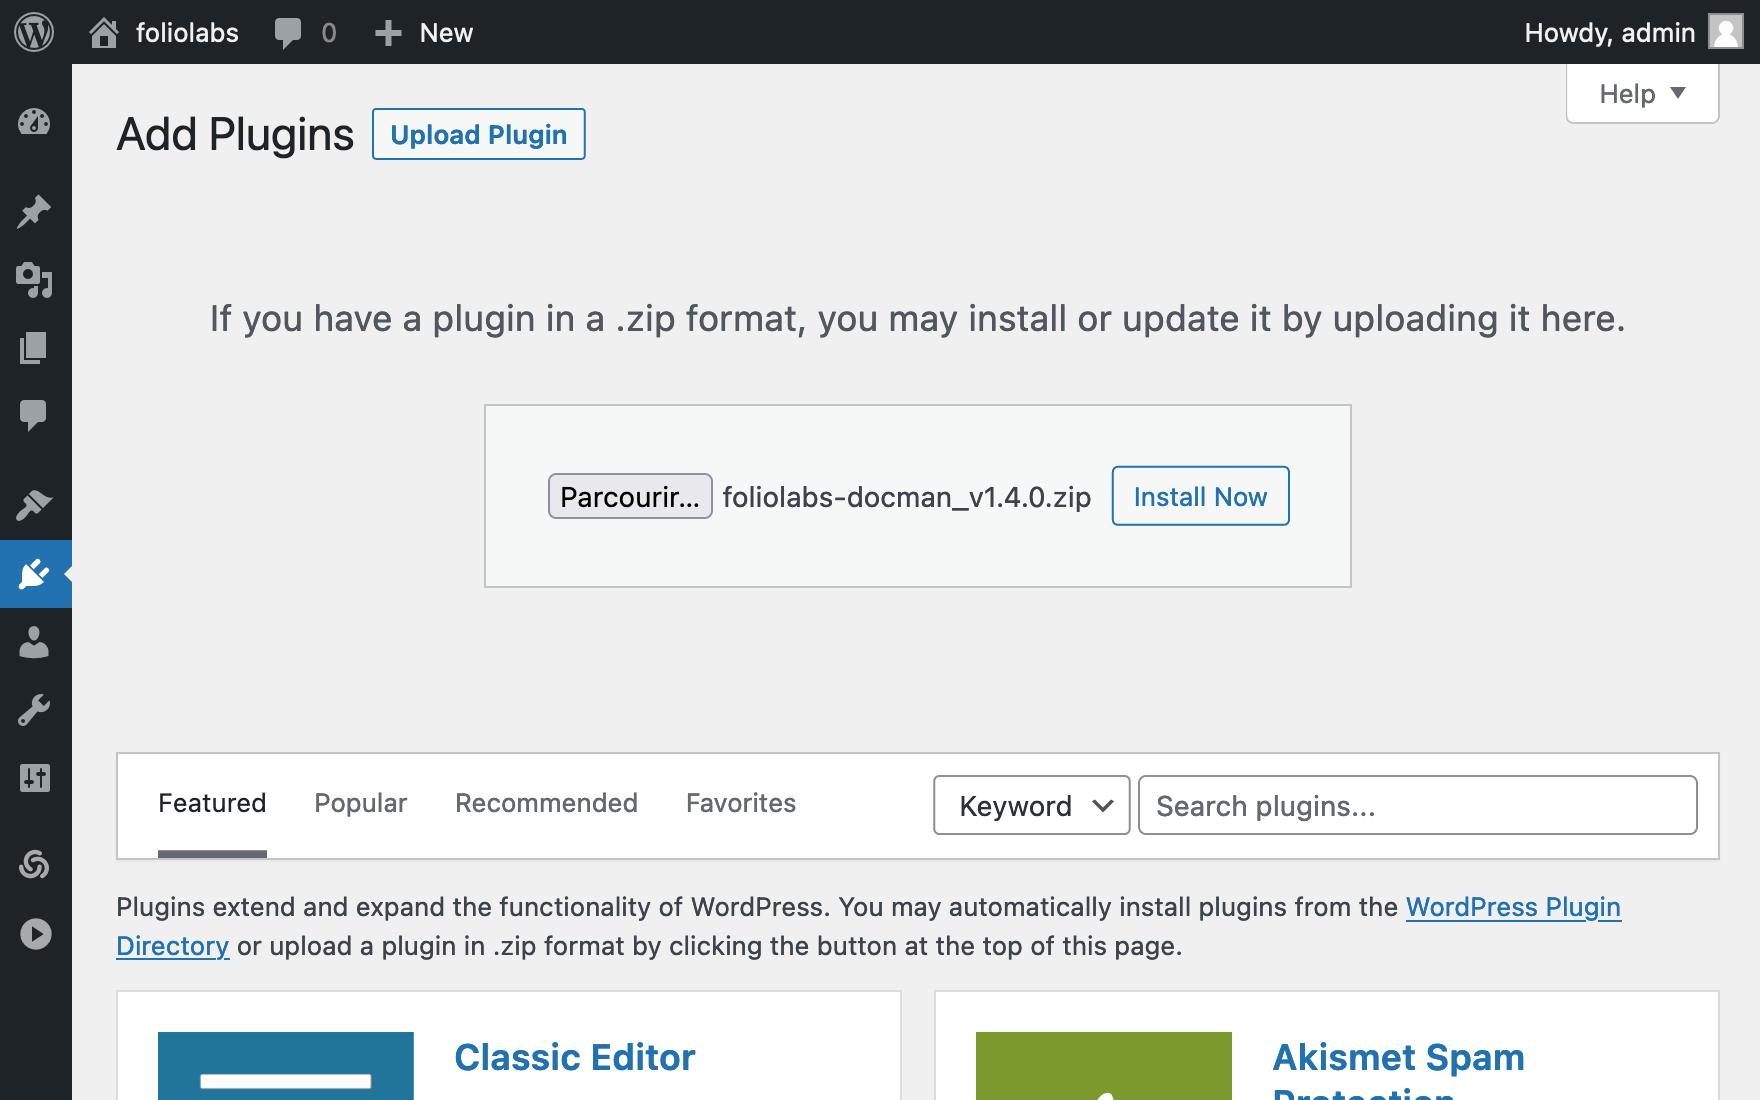Open the swirl plugin sidebar icon

[x=34, y=865]
